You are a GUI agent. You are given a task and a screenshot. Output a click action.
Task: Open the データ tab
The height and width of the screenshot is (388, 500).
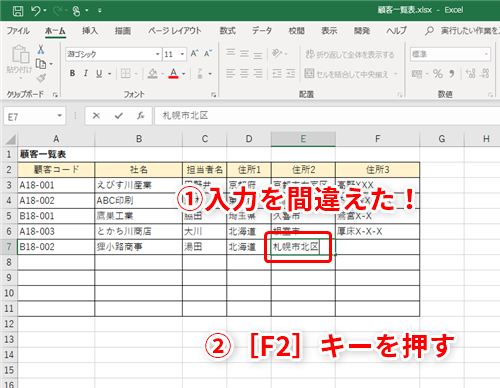click(x=262, y=31)
